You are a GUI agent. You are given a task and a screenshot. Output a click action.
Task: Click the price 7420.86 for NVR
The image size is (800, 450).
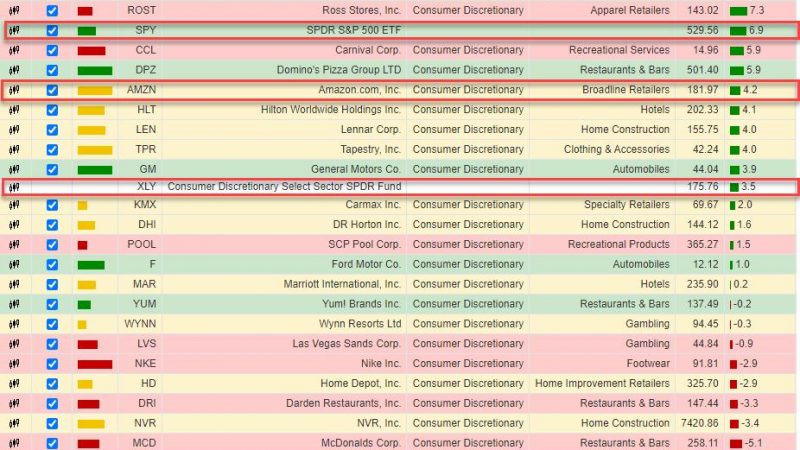699,423
